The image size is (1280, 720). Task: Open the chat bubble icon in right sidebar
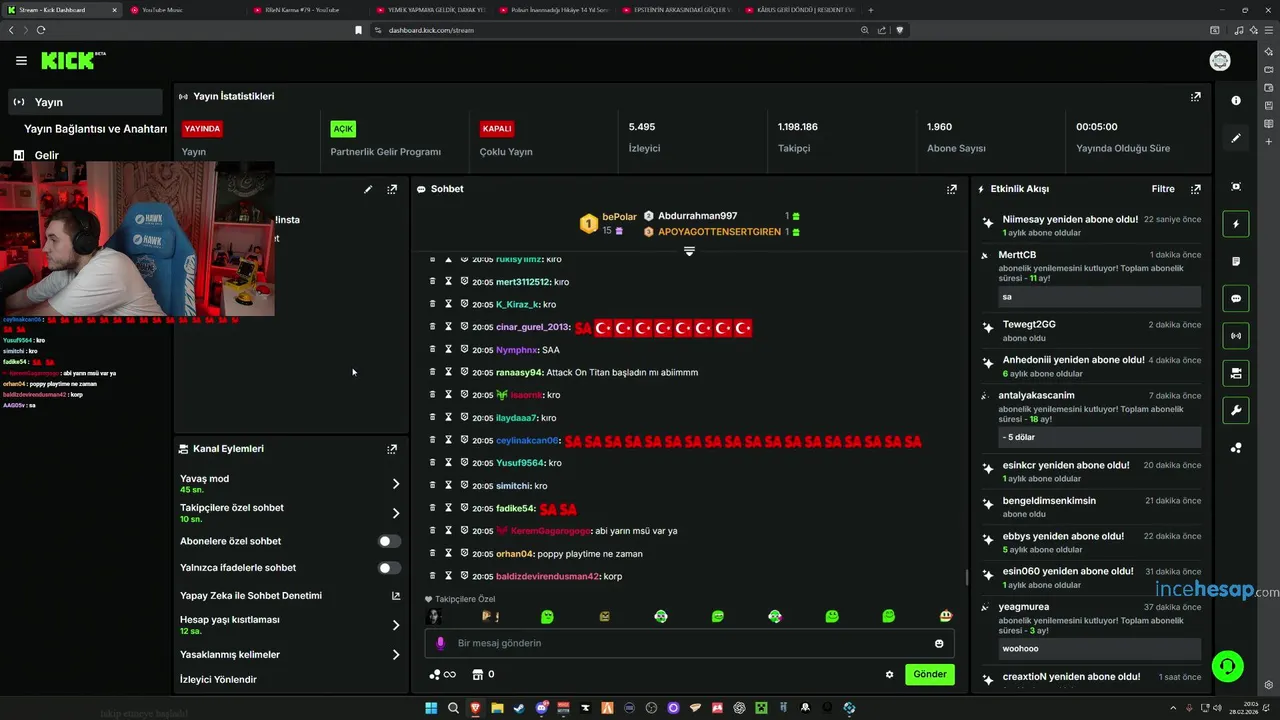[x=1236, y=299]
